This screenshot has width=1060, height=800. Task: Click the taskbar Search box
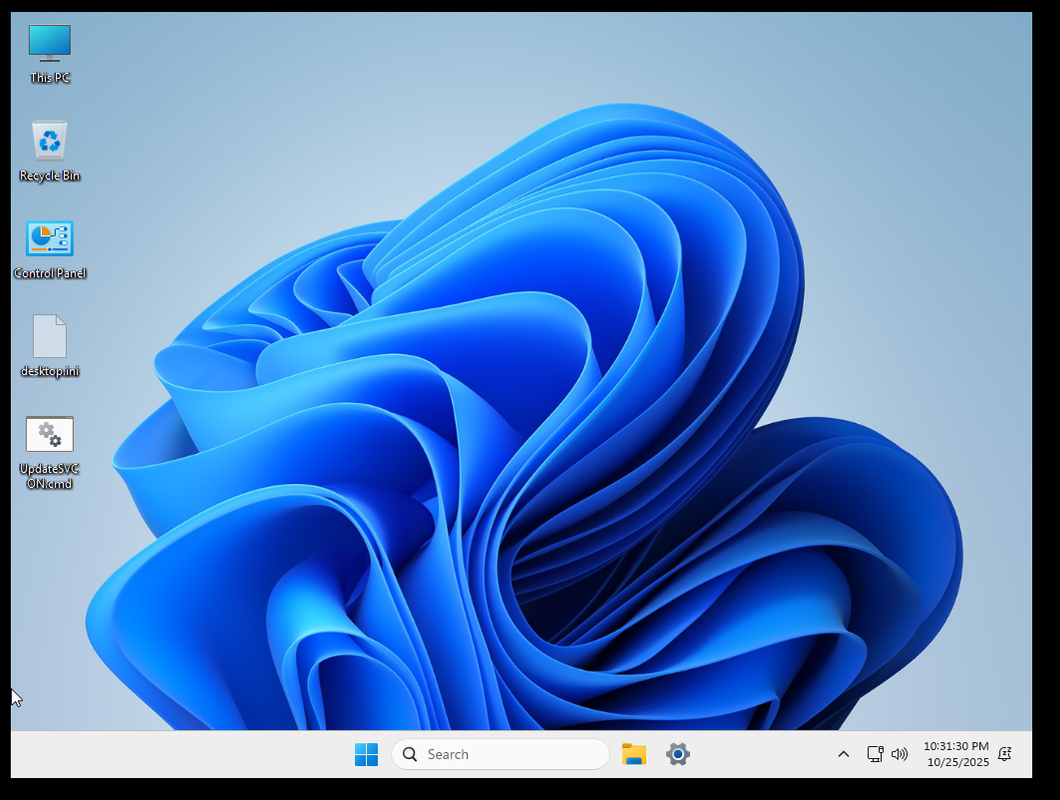pyautogui.click(x=500, y=754)
